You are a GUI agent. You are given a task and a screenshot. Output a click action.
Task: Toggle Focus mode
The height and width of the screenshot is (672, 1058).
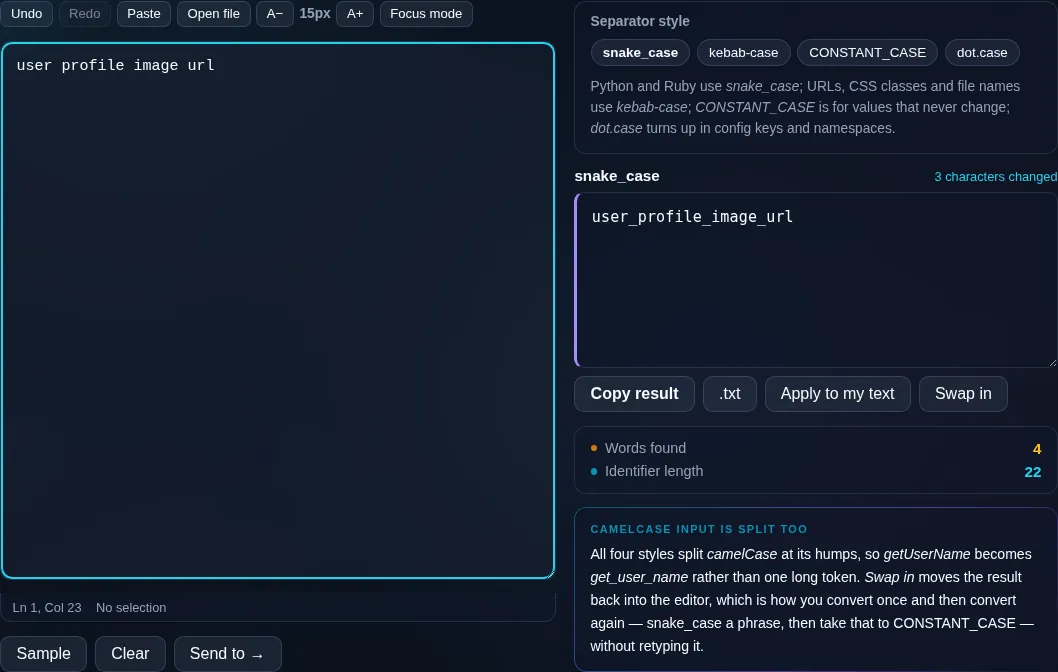point(426,13)
